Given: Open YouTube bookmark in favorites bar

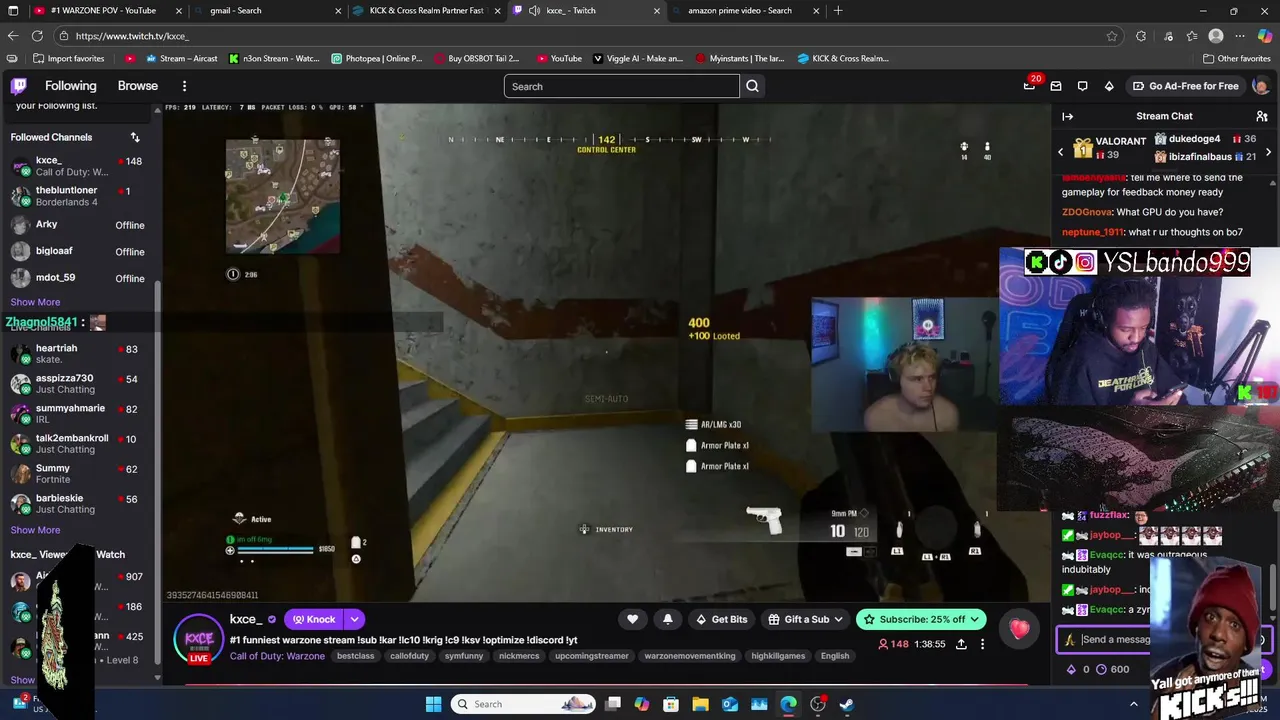Looking at the screenshot, I should (x=559, y=58).
